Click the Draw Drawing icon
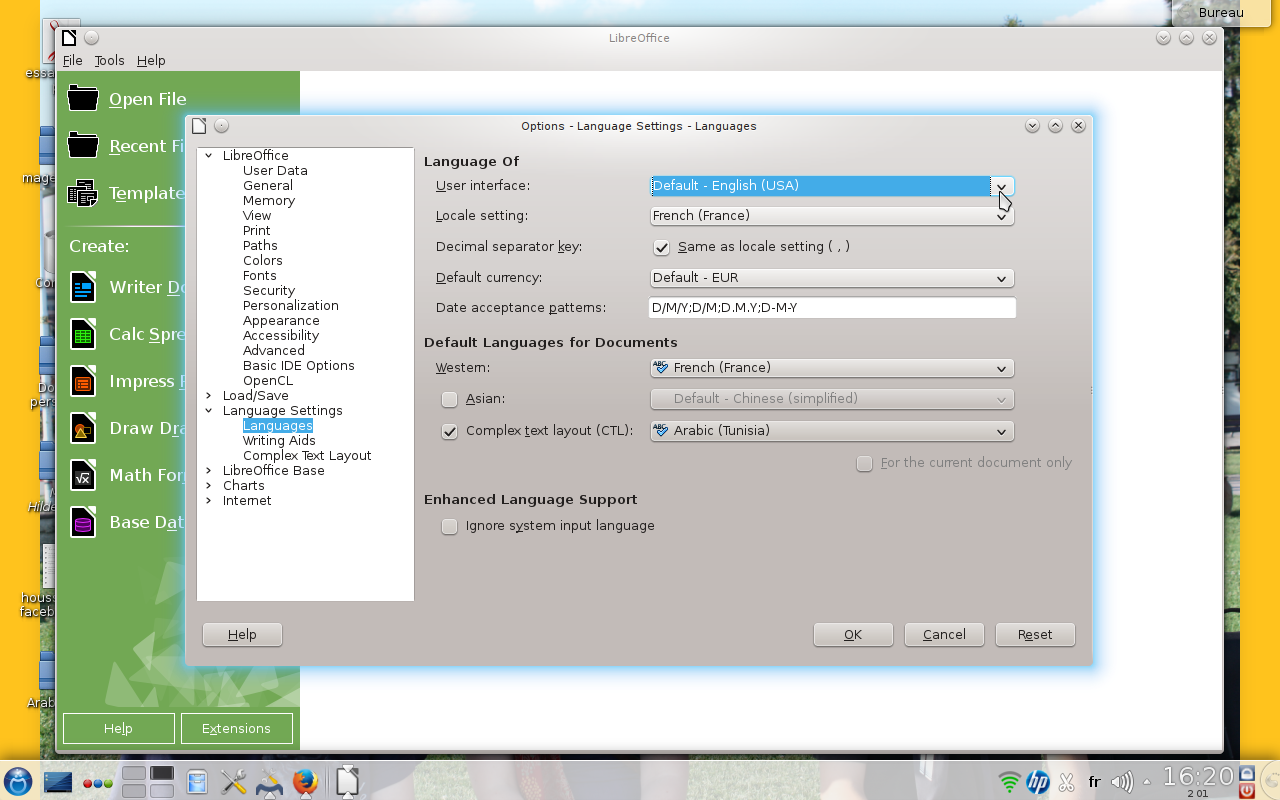 (x=83, y=428)
